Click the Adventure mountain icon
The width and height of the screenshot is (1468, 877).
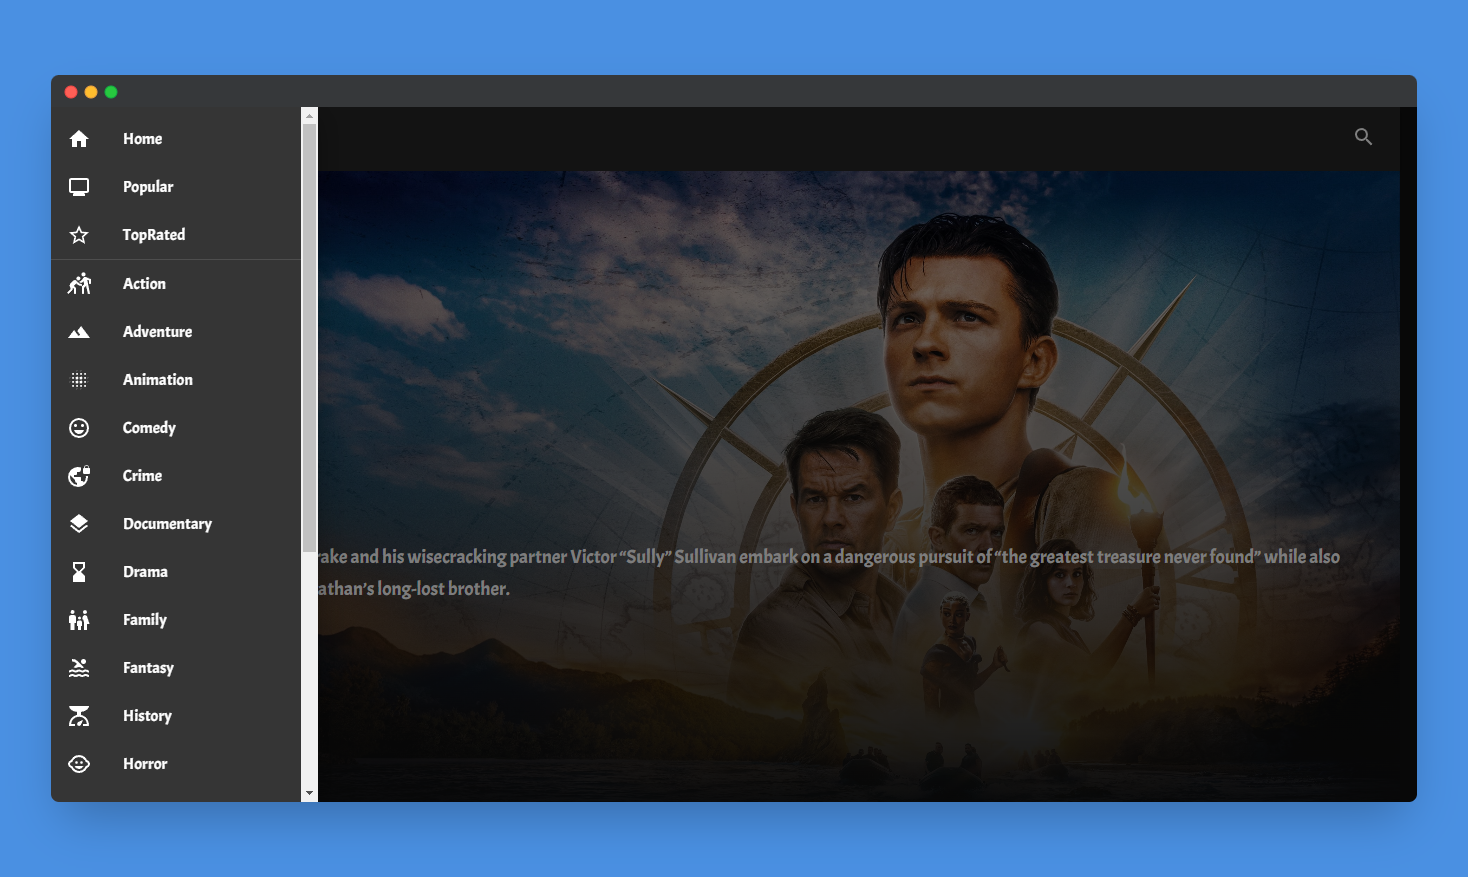coord(79,332)
